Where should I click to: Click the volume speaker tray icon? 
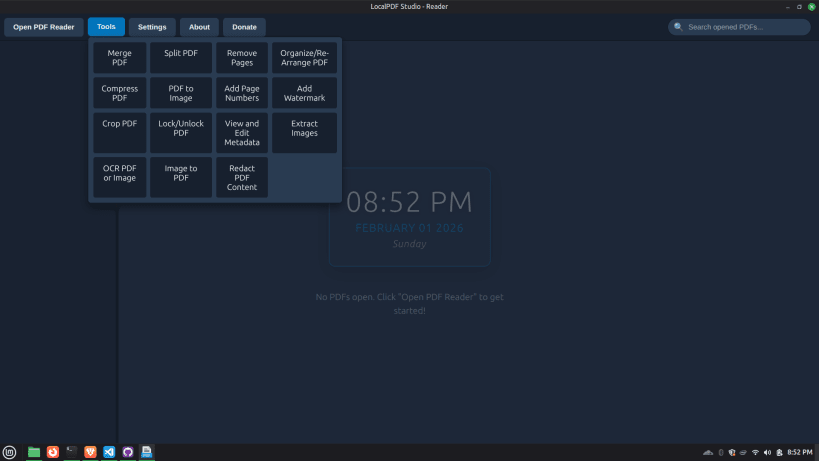click(767, 453)
